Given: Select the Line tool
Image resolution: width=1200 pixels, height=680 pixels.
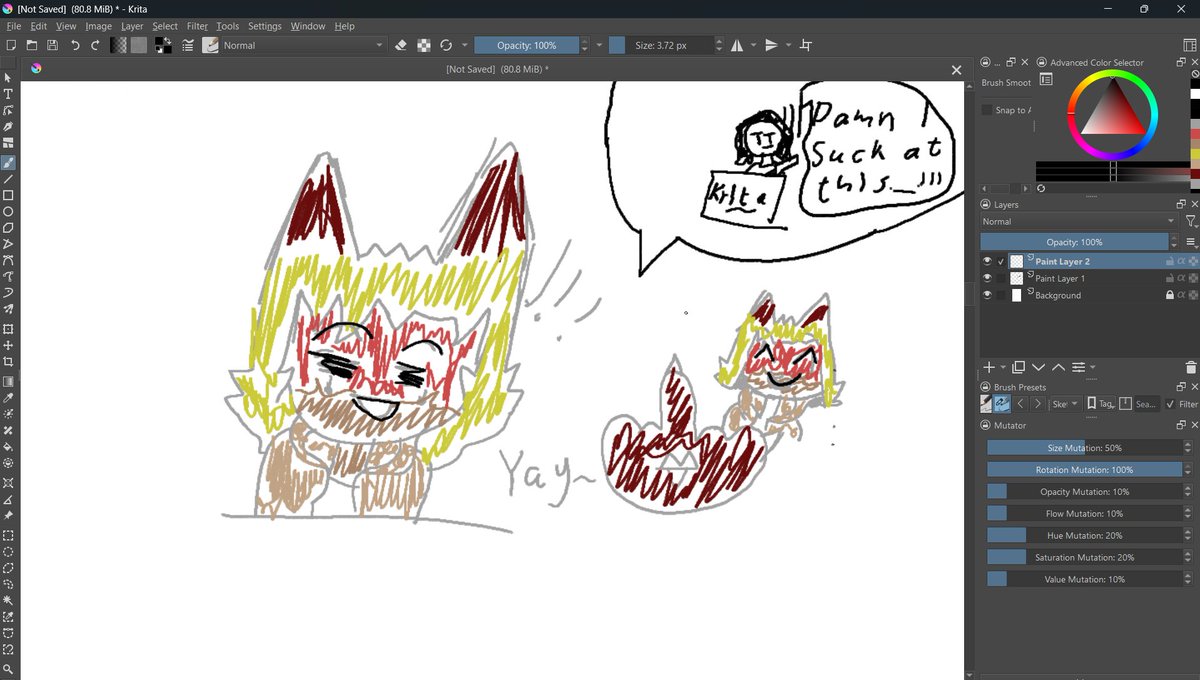Looking at the screenshot, I should 8,179.
